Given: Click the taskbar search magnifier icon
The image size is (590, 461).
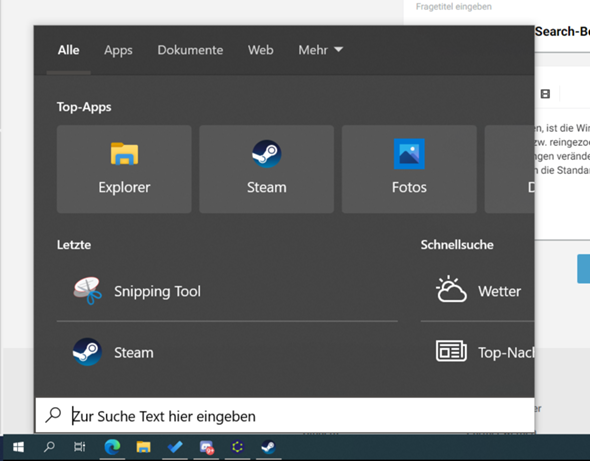Looking at the screenshot, I should tap(49, 447).
